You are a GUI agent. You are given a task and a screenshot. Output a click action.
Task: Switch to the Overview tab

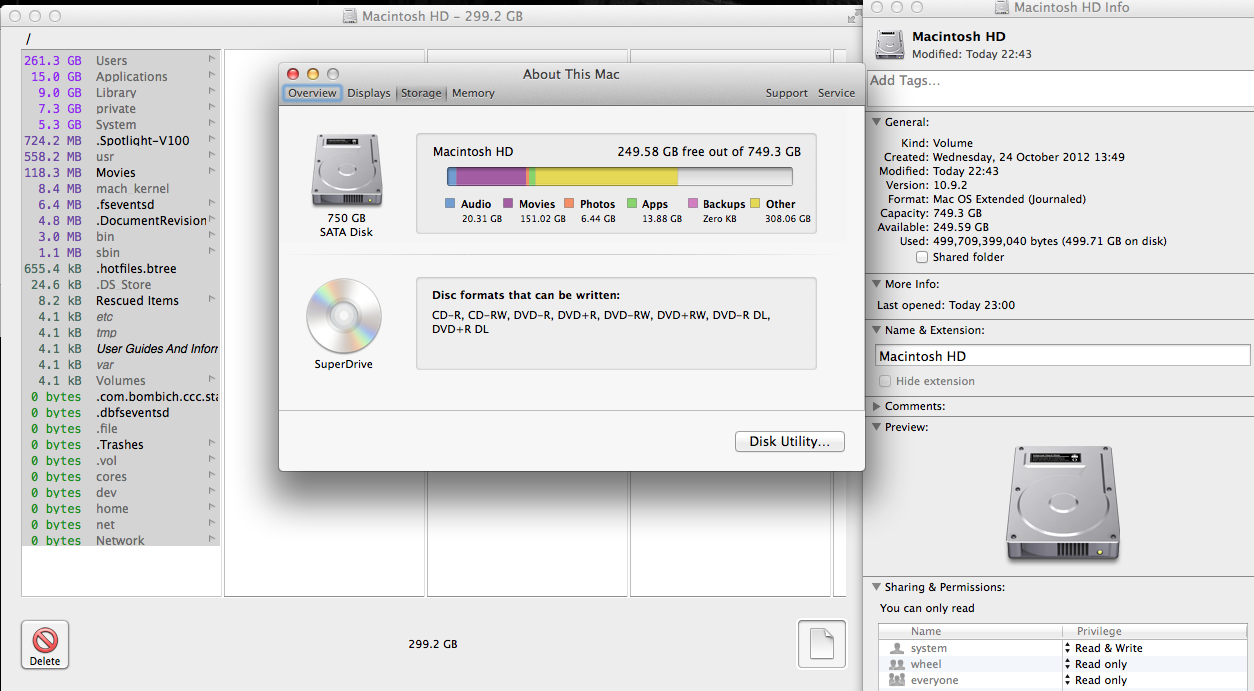[312, 93]
